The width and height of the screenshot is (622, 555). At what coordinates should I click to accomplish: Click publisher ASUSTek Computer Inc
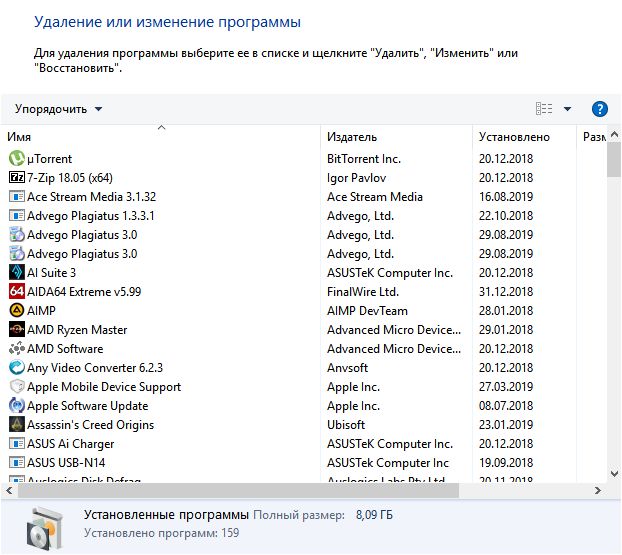tap(388, 463)
